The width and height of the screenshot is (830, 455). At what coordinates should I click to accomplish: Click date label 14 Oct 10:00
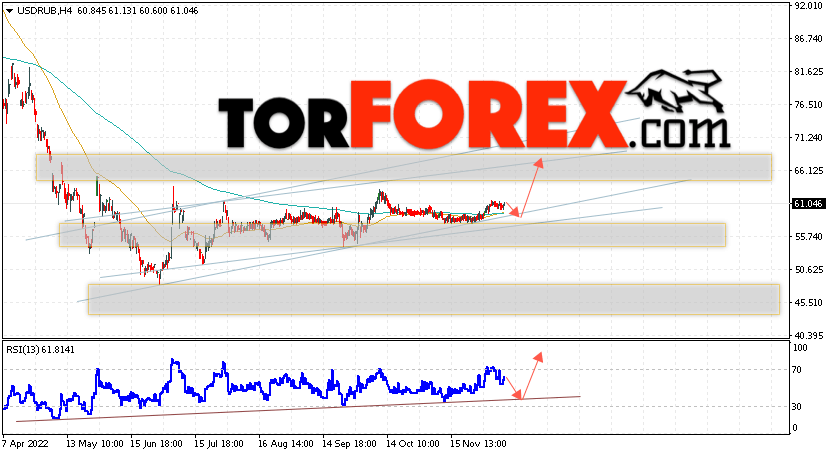coord(413,443)
